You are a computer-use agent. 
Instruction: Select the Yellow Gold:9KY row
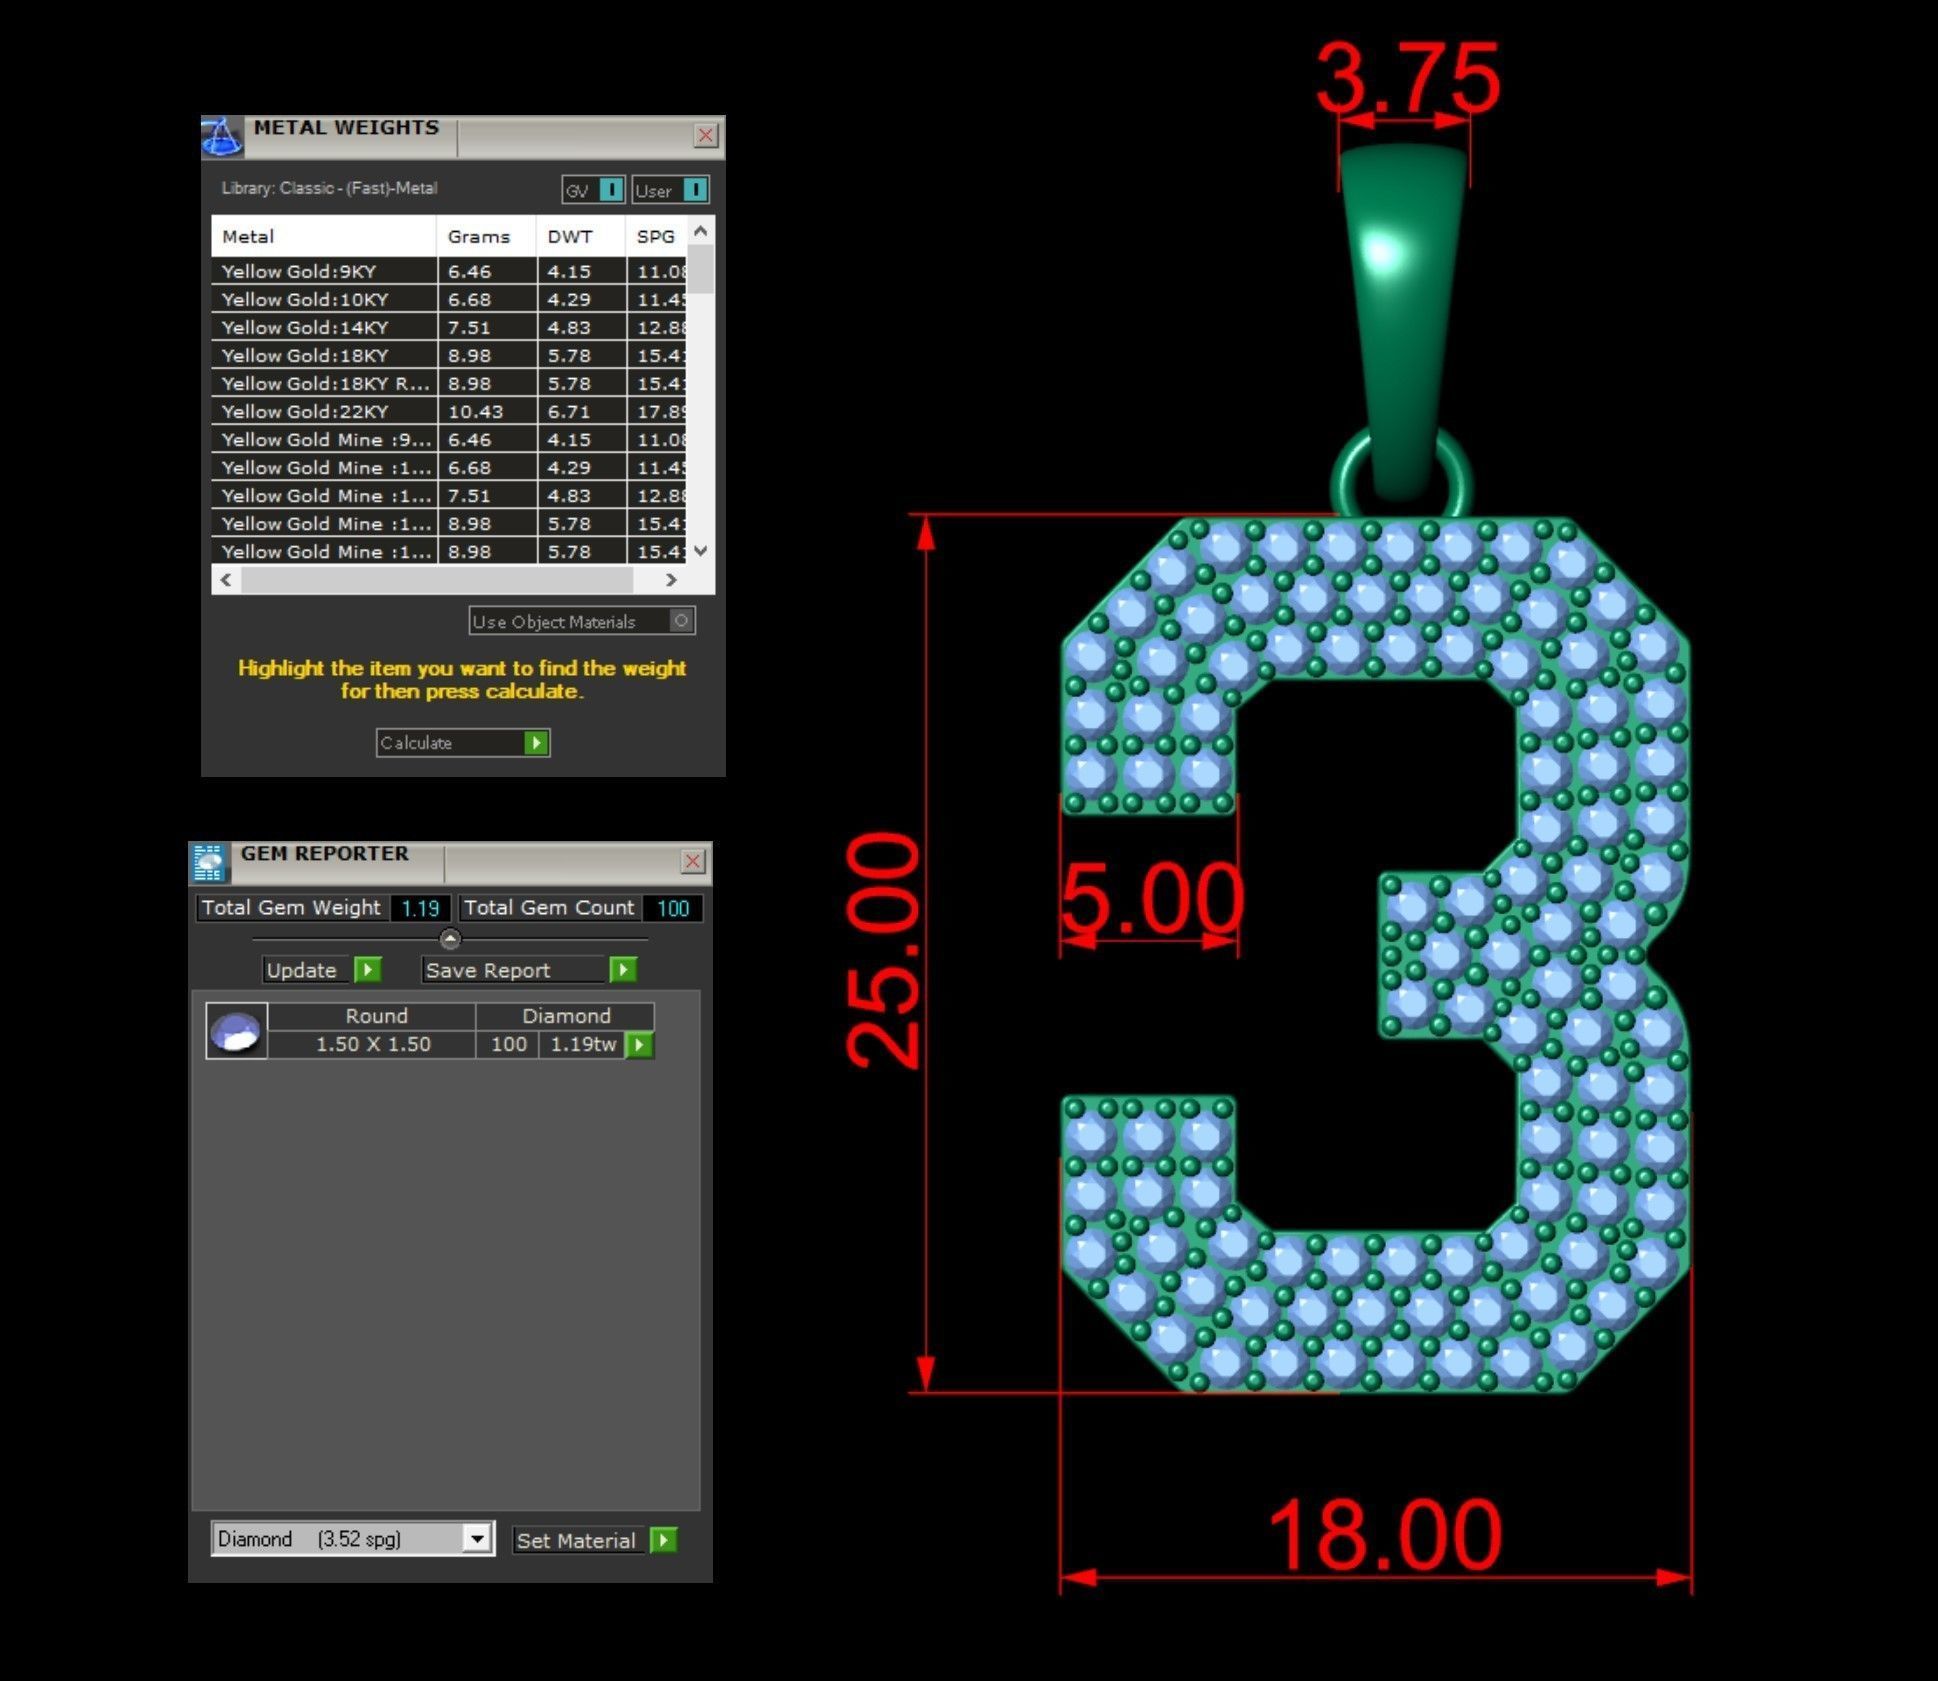point(449,271)
